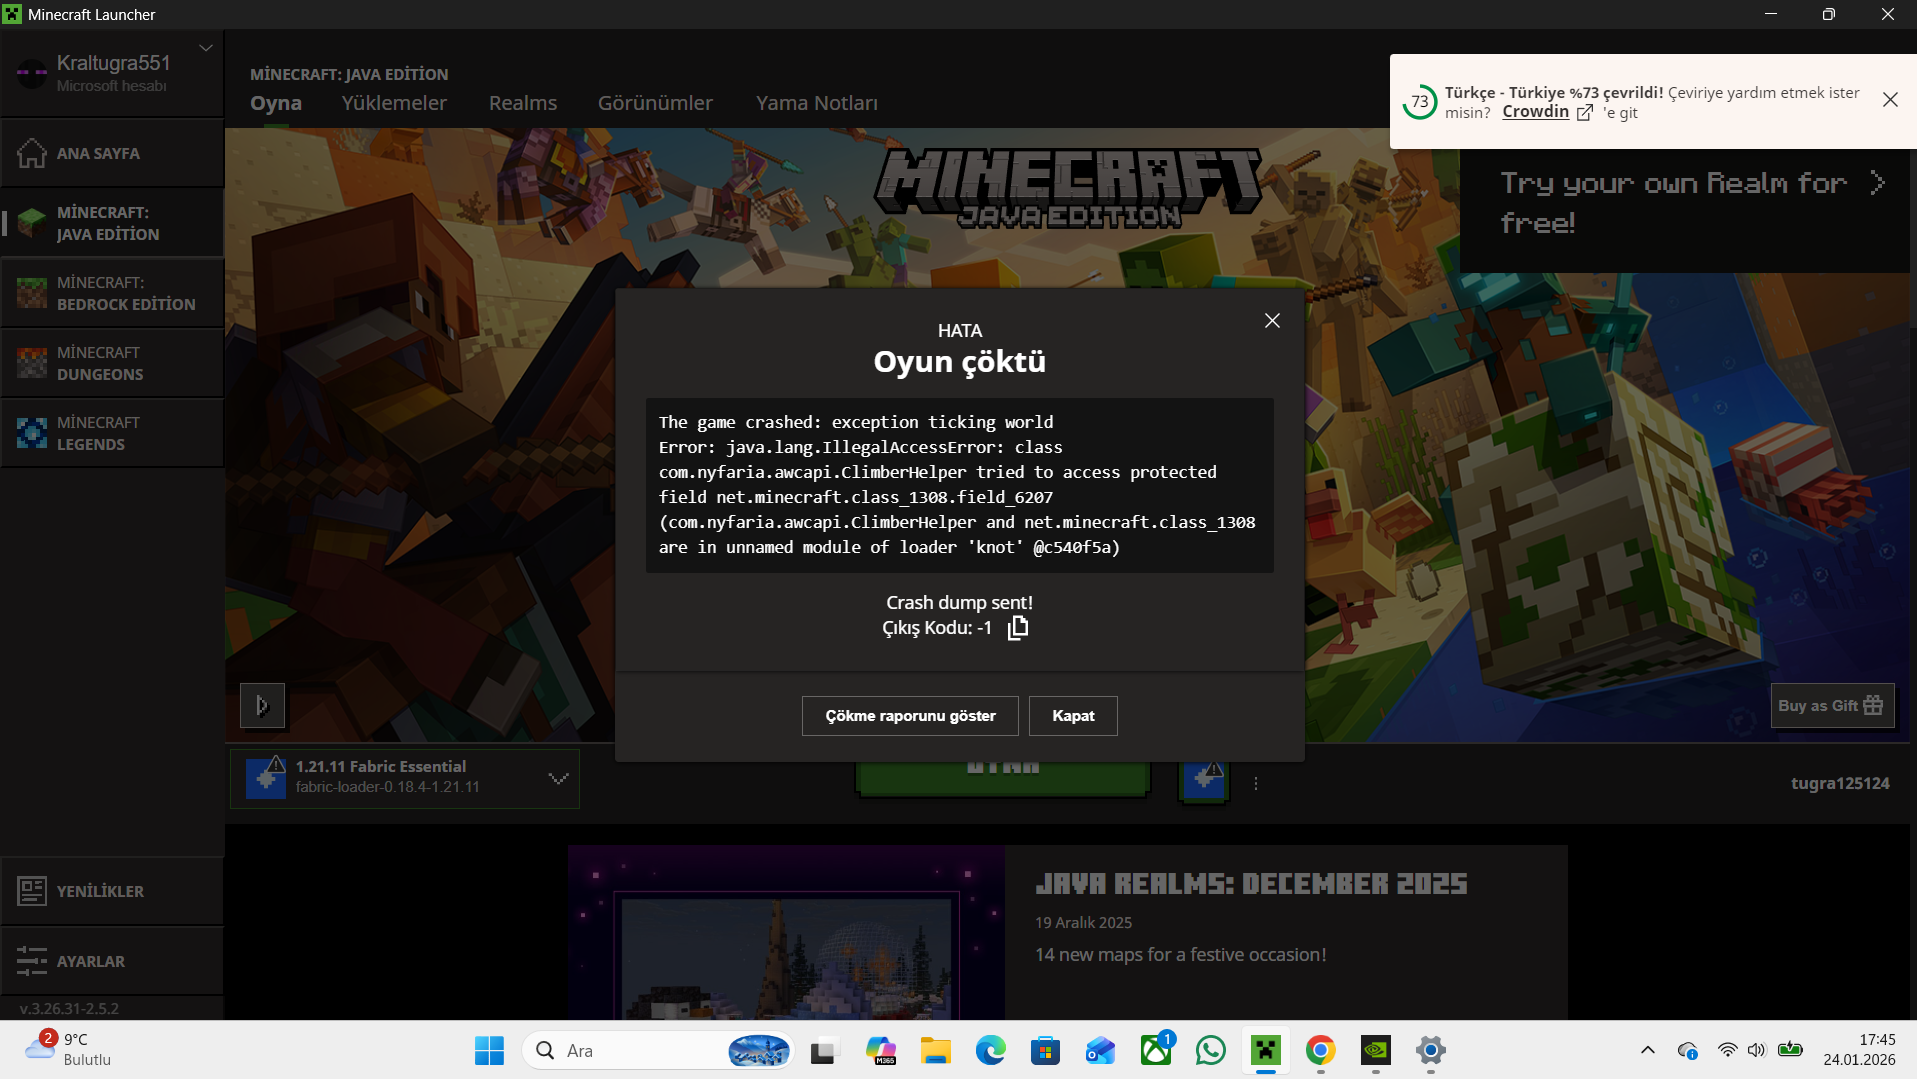This screenshot has height=1079, width=1917.
Task: Open Google Chrome from taskbar
Action: (x=1321, y=1051)
